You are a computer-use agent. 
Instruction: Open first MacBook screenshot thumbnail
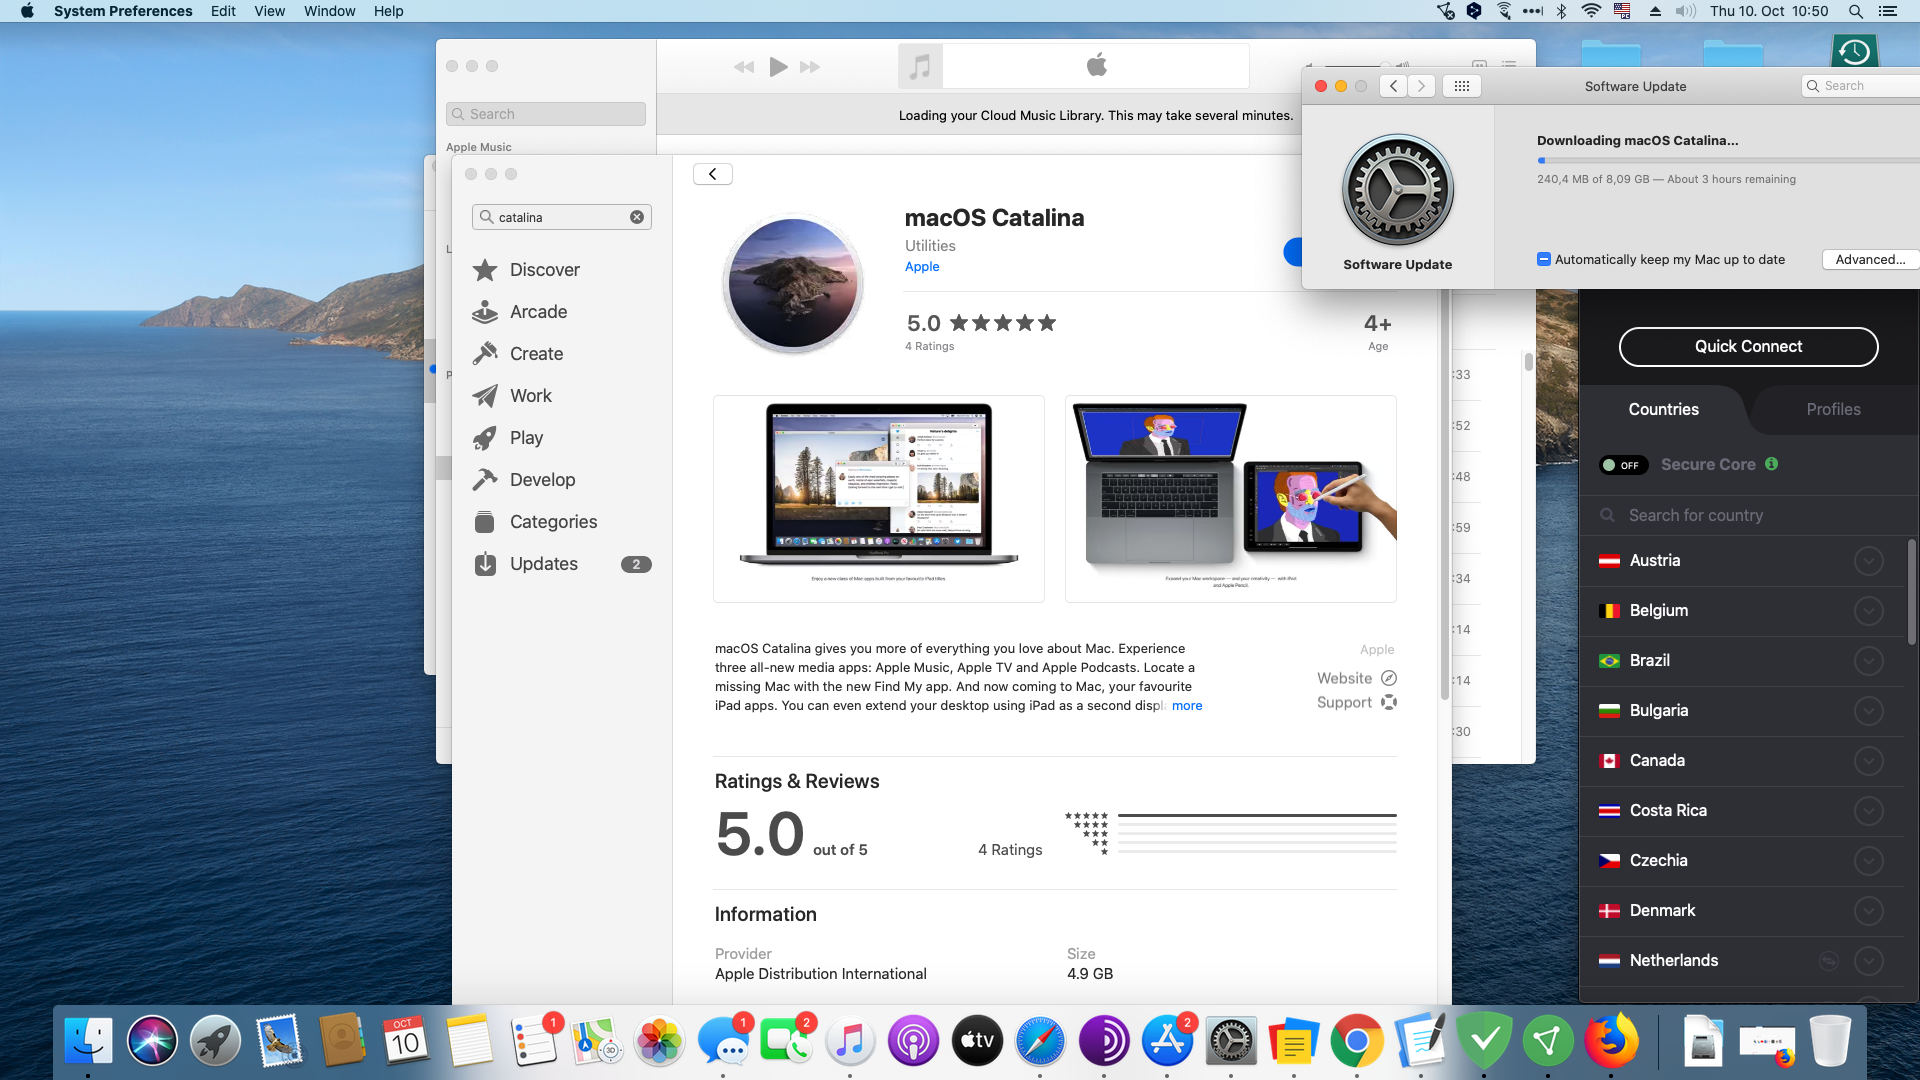point(878,499)
